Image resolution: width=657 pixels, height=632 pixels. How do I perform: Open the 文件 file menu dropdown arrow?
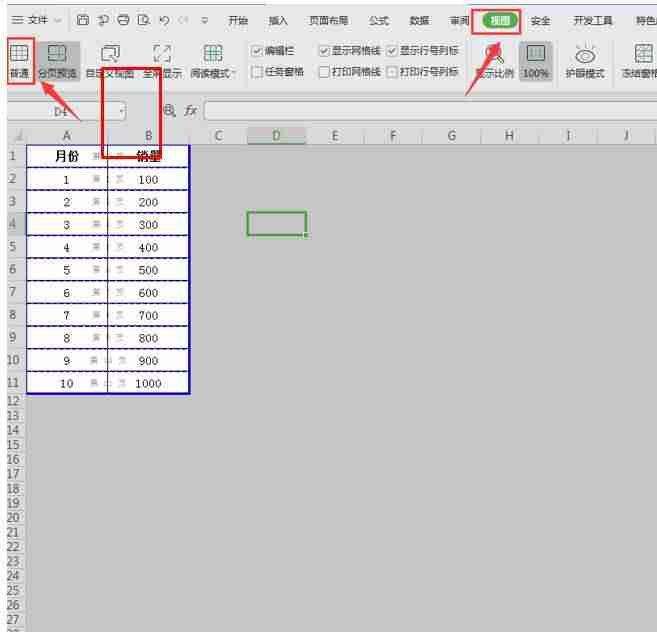click(x=58, y=20)
